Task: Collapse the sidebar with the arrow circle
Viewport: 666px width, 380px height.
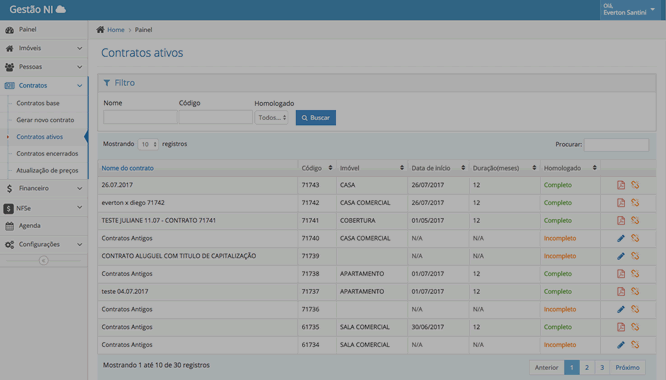Action: click(x=43, y=261)
